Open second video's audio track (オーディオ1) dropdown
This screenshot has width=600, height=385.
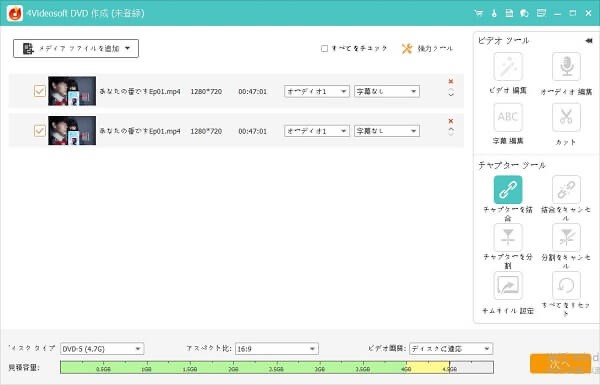(x=316, y=131)
